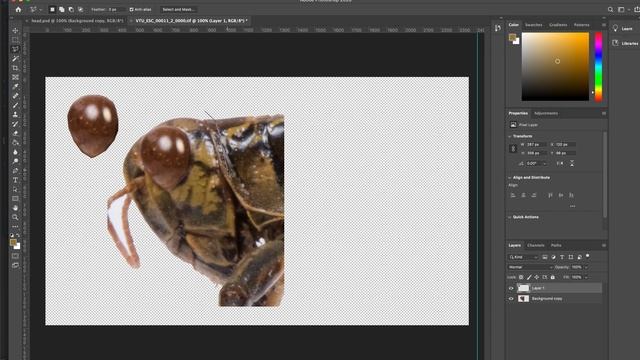Open tool preset picker dropdown arrow
The image size is (640, 360).
41,9
